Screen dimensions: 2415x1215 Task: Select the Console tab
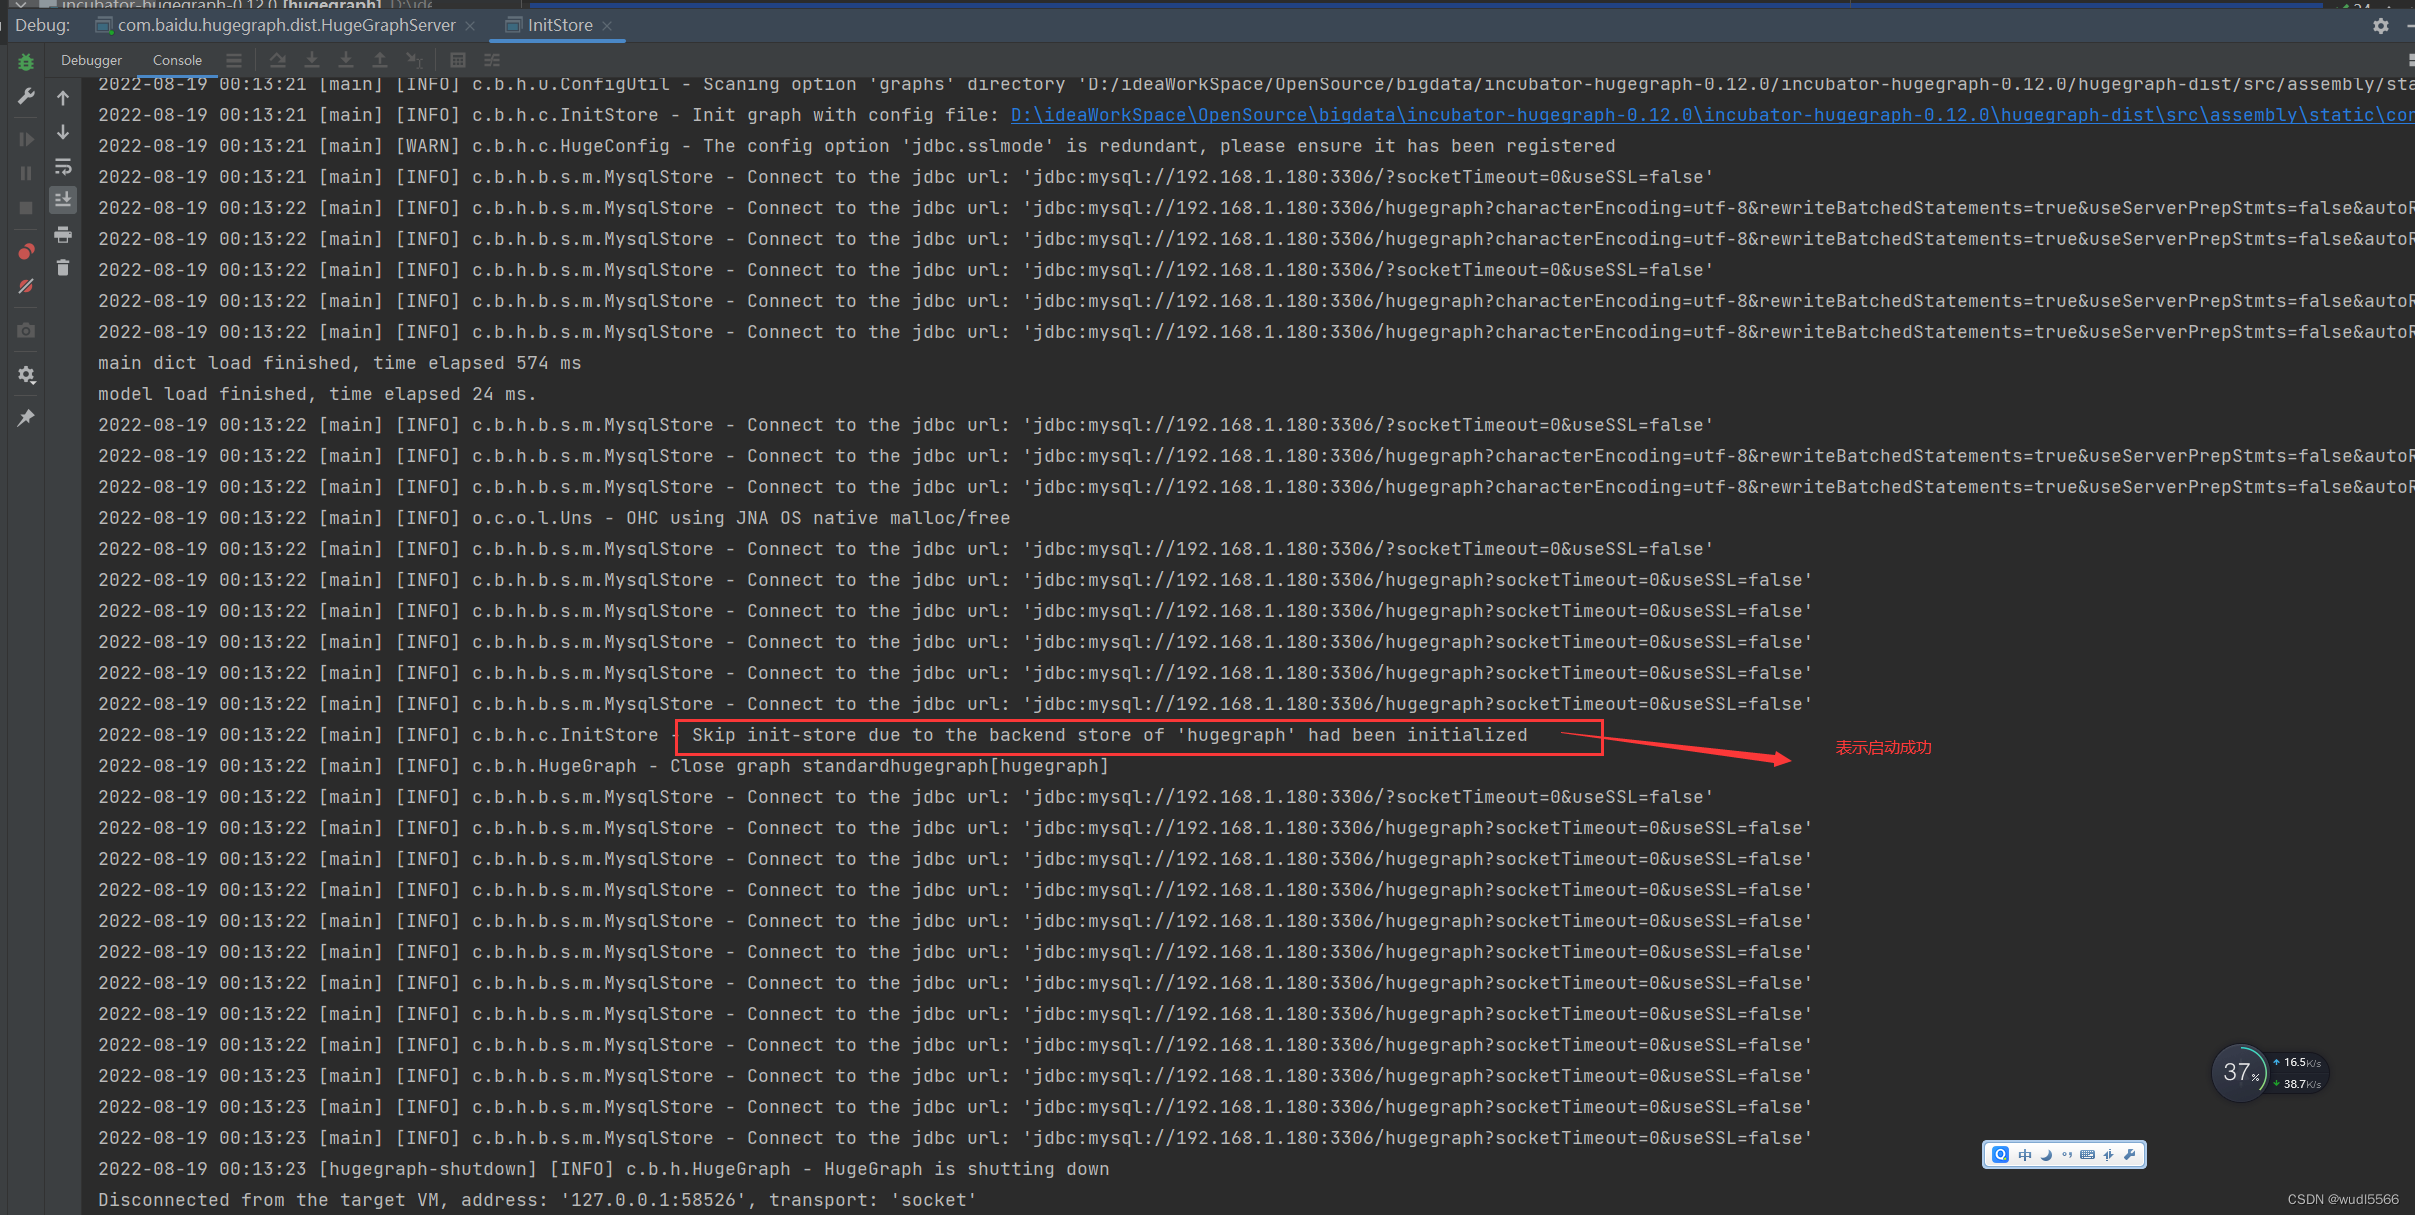tap(177, 60)
